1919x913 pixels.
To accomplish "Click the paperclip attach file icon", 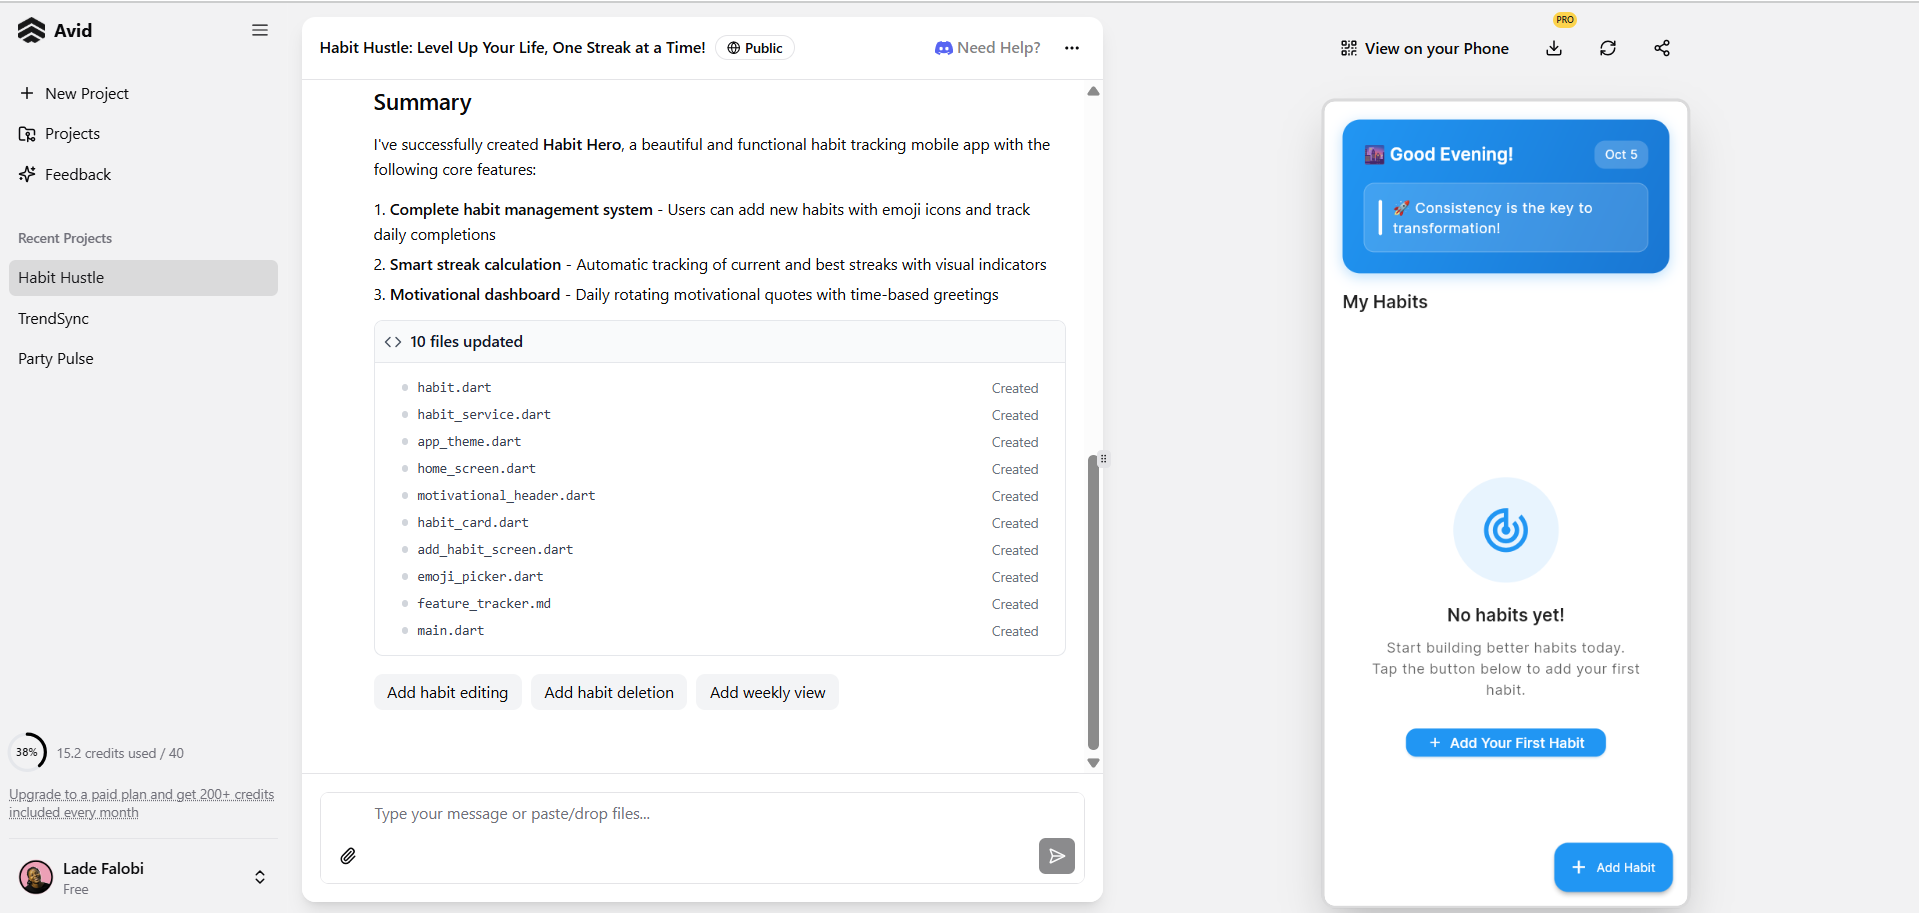I will [x=348, y=856].
